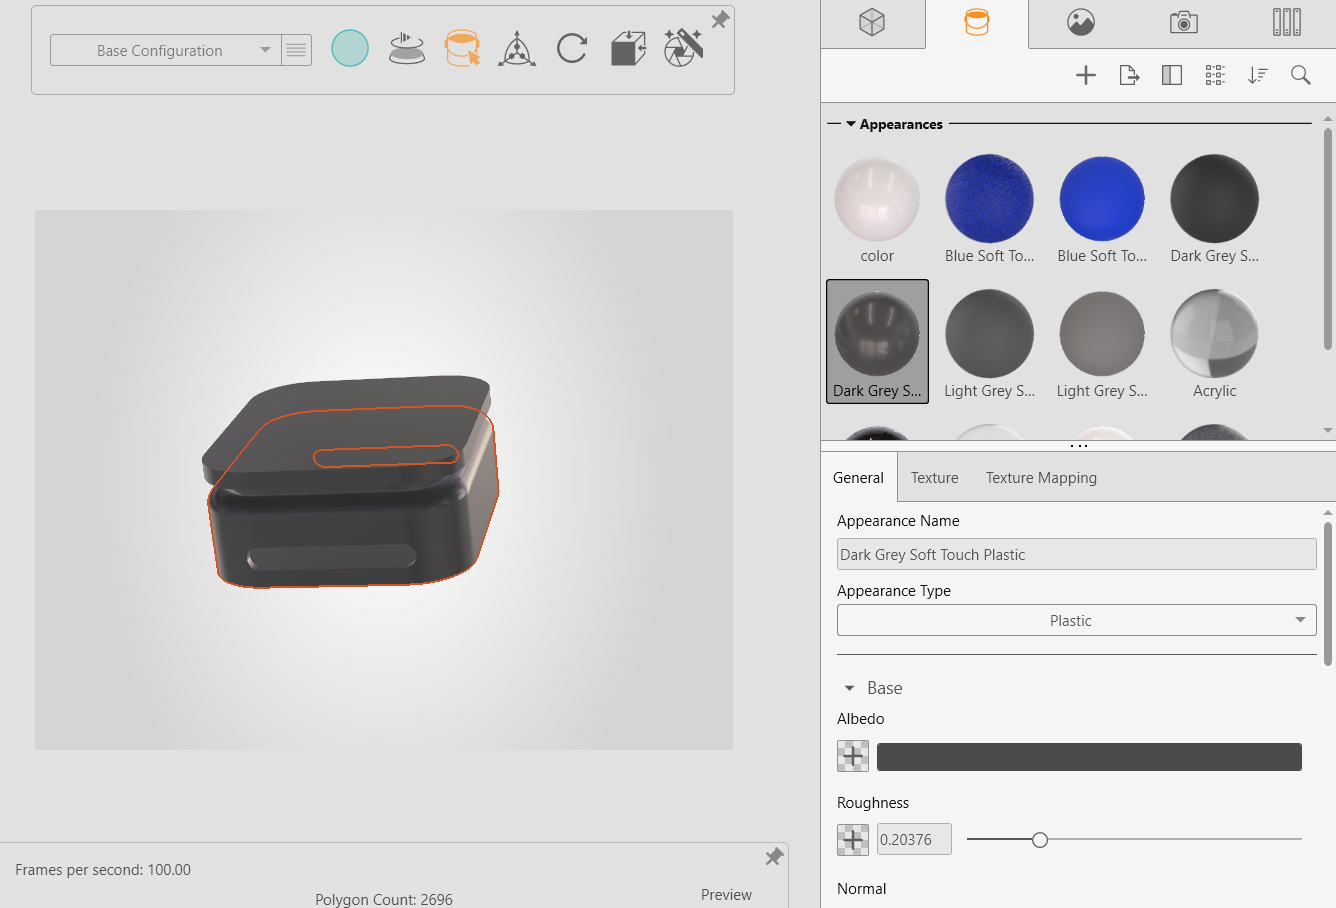Viewport: 1336px width, 908px height.
Task: Click the rotate reset toolbar icon
Action: pos(571,48)
